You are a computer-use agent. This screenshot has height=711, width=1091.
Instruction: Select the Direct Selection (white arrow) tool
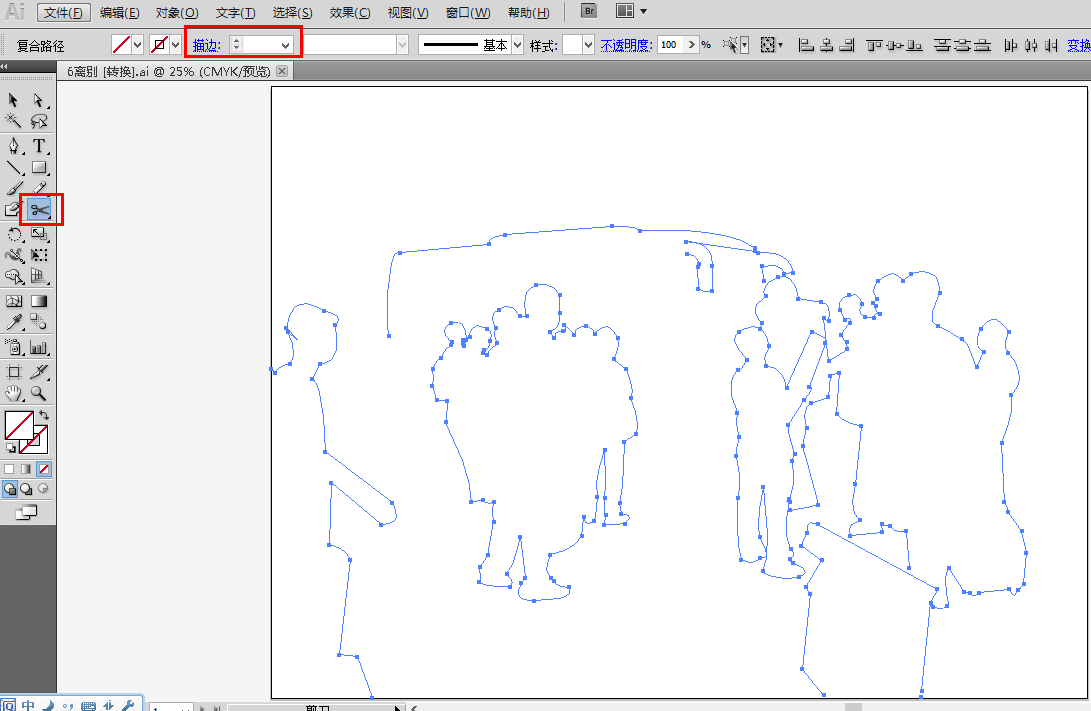click(38, 100)
